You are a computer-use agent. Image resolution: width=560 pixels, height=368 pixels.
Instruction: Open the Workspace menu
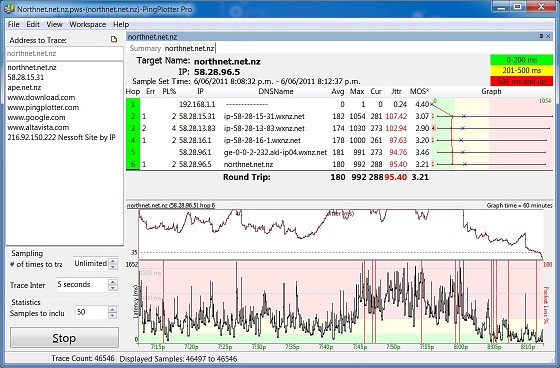(x=88, y=24)
